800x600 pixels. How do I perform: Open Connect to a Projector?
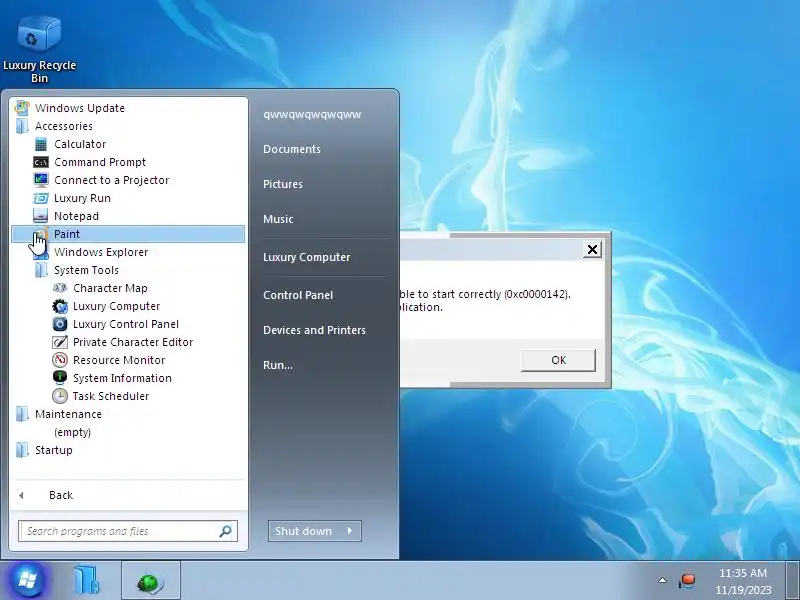tap(111, 180)
